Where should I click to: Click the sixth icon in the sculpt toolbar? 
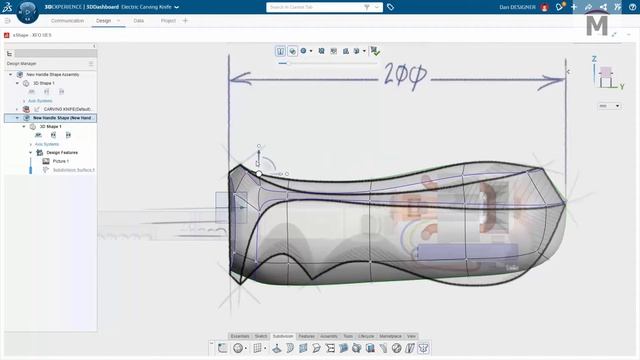coord(346,51)
